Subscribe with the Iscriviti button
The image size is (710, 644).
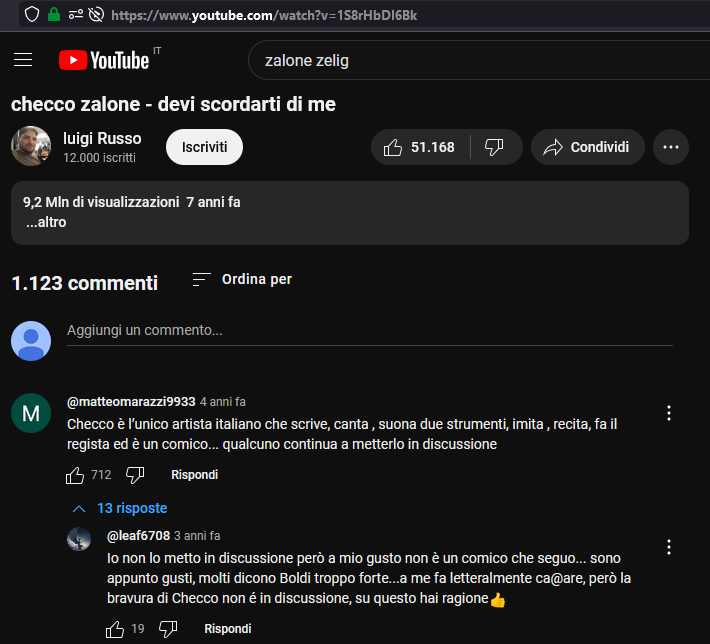(x=204, y=147)
